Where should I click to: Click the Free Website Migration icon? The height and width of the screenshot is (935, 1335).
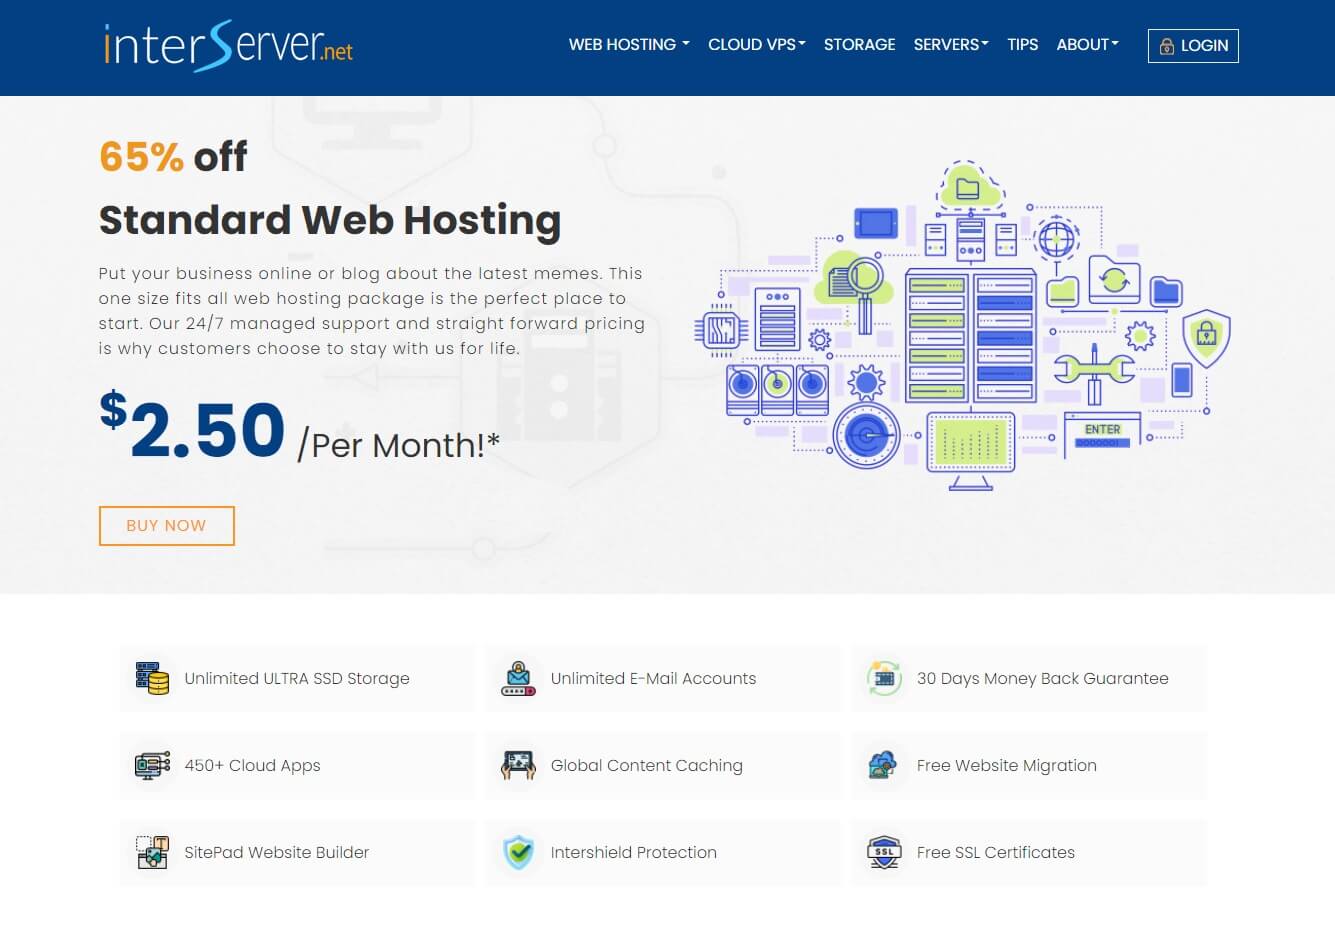point(882,765)
